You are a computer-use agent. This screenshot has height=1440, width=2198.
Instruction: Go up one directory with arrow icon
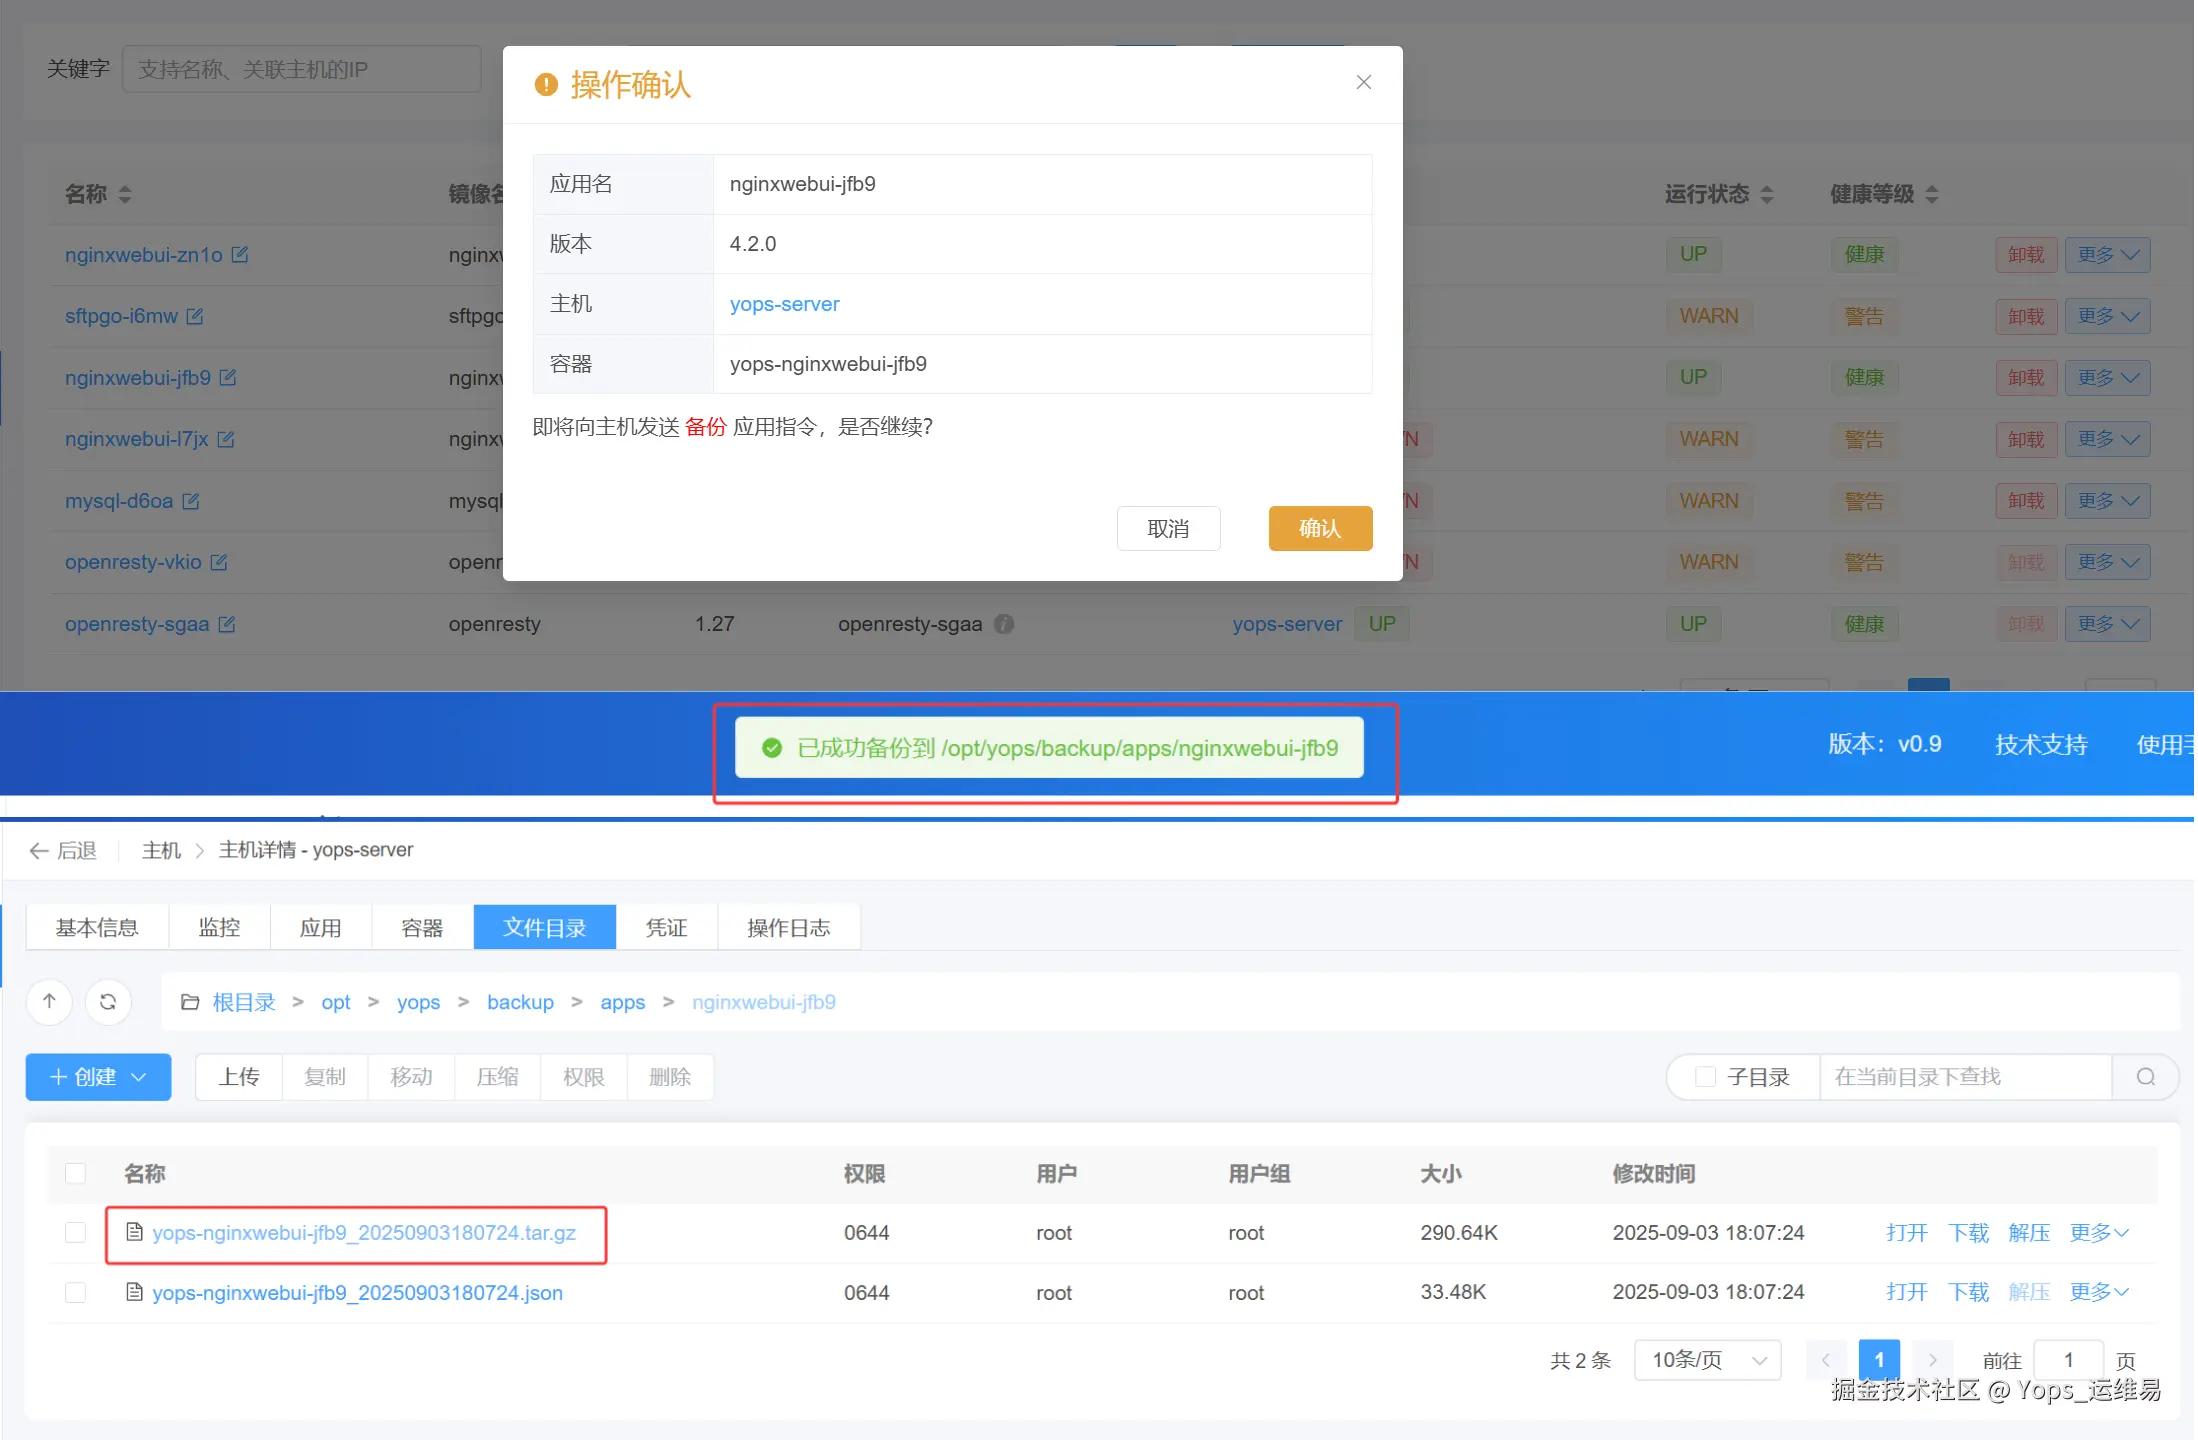click(x=49, y=1002)
